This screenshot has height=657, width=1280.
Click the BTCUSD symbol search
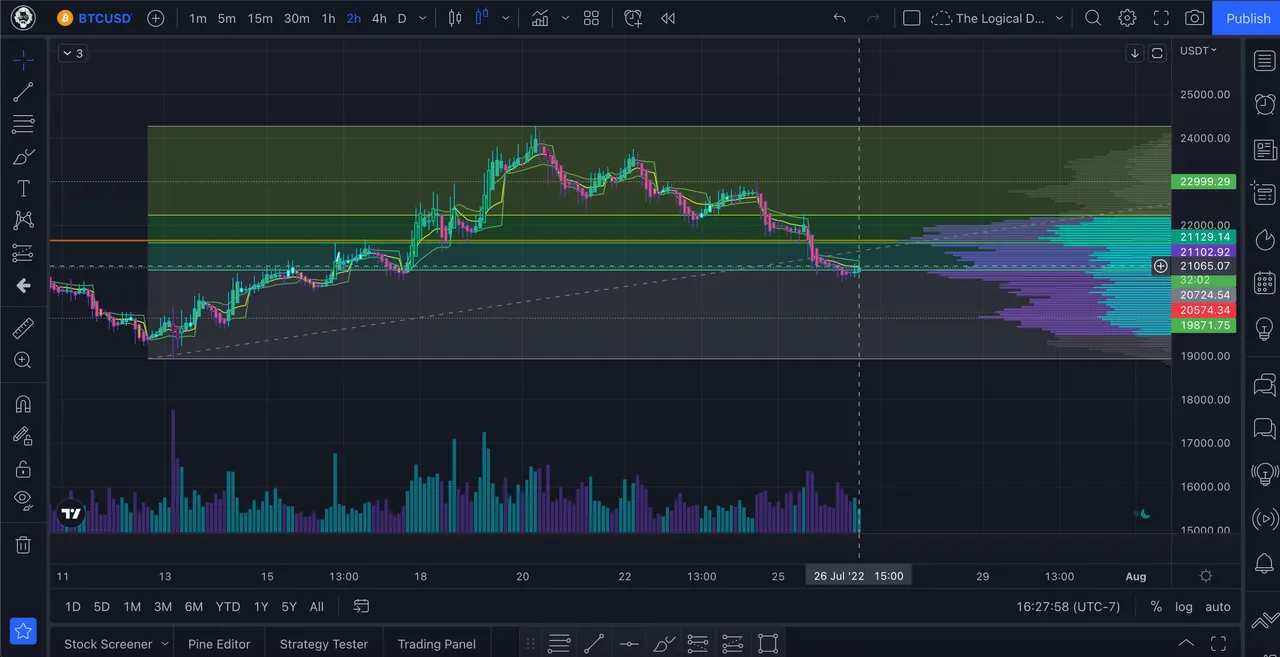pos(95,18)
